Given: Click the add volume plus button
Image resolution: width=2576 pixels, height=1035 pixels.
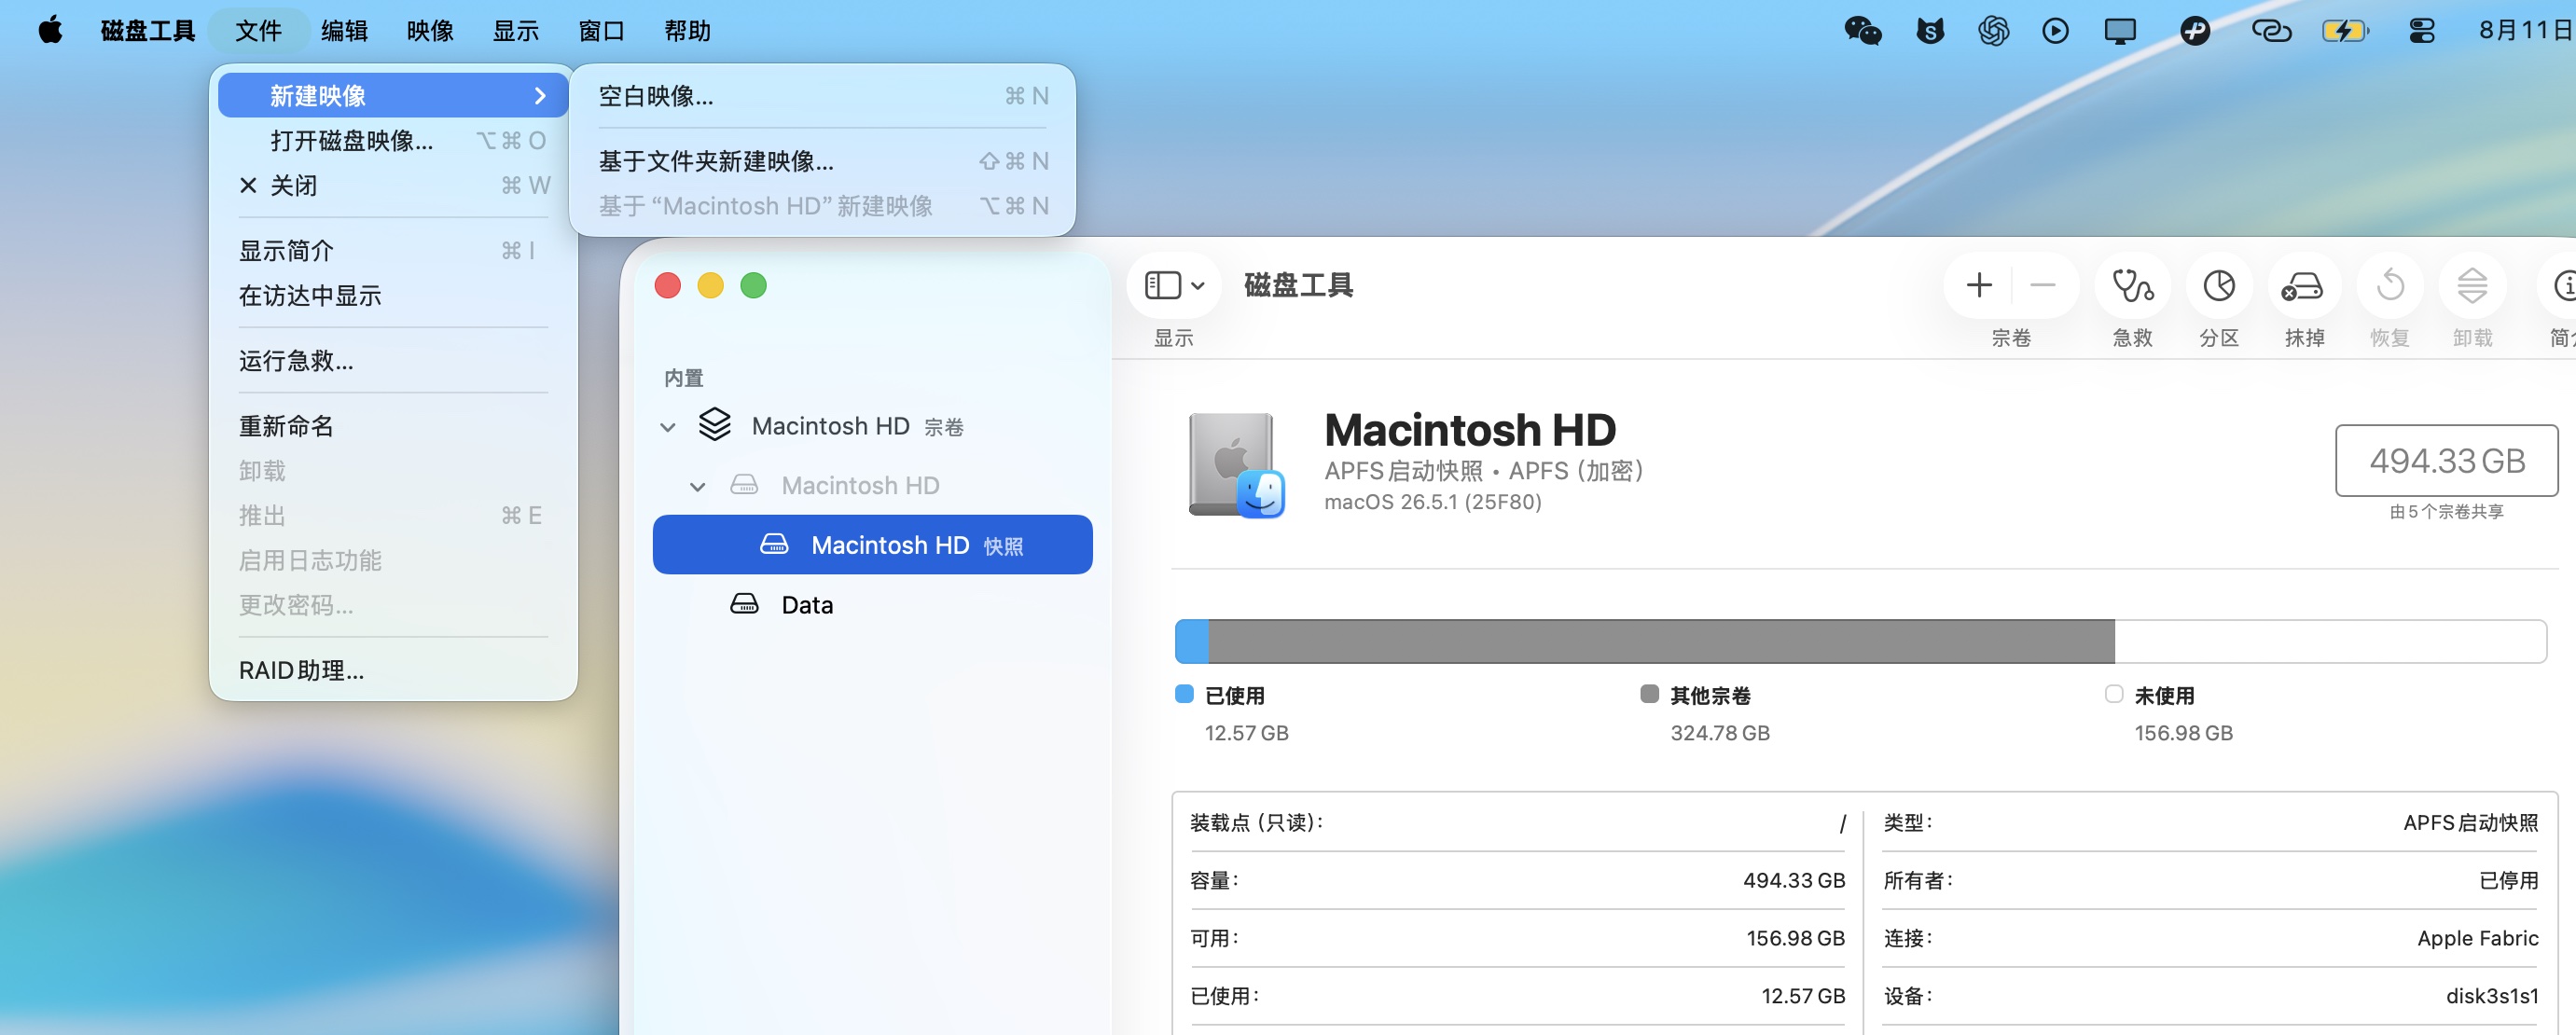Looking at the screenshot, I should pos(1979,286).
